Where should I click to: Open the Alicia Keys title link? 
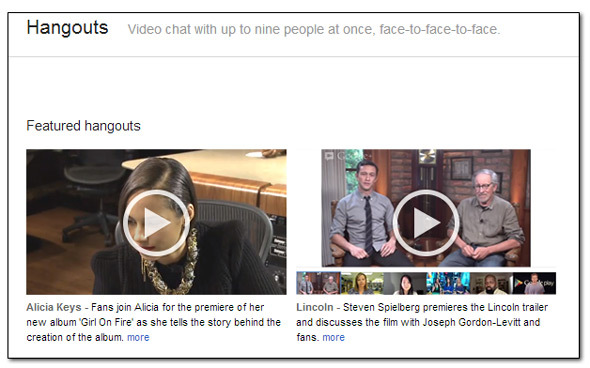coord(54,307)
